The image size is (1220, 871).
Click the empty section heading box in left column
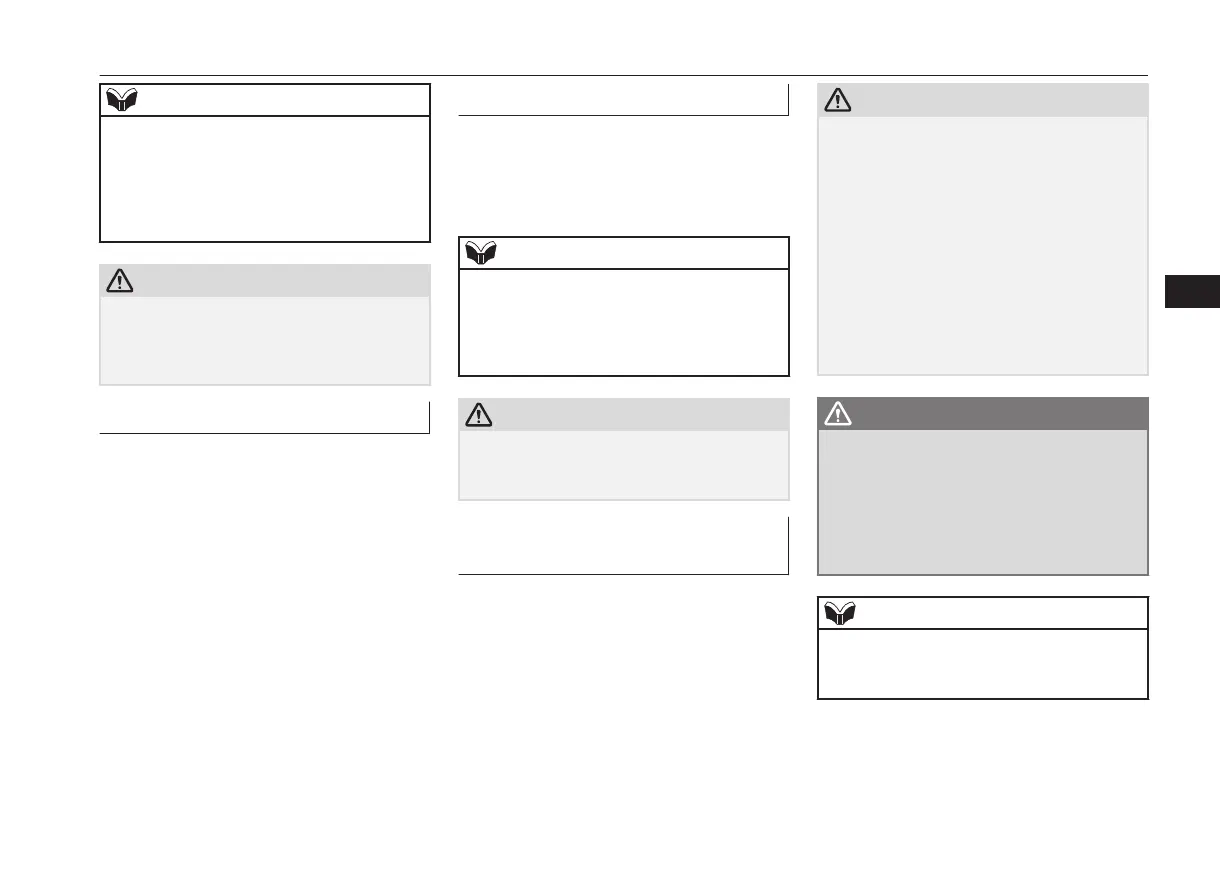click(x=265, y=418)
